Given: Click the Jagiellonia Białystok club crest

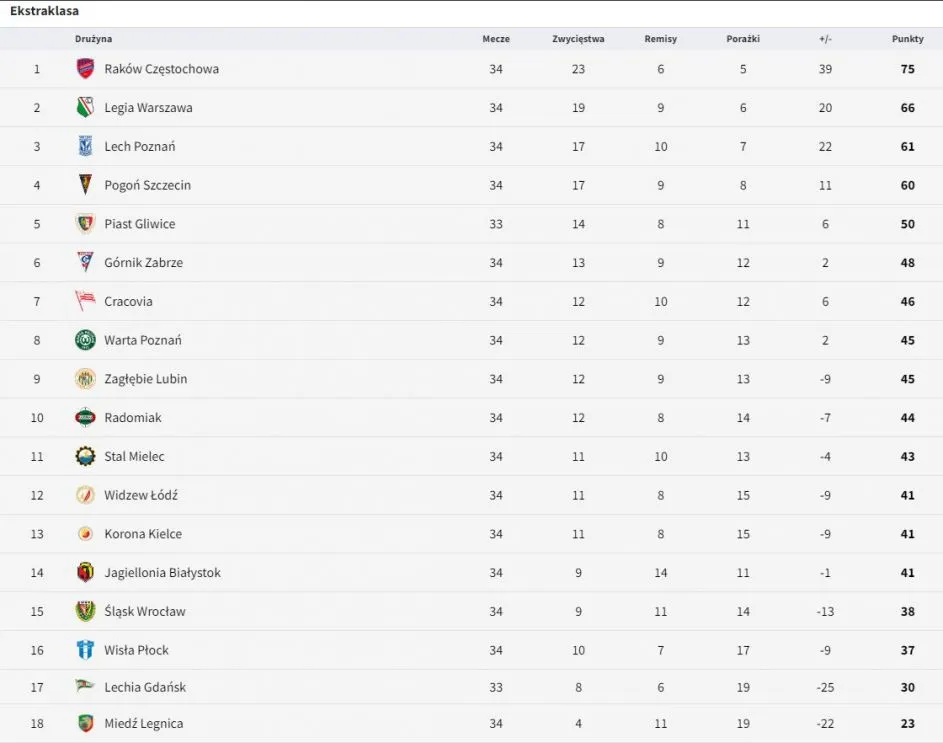Looking at the screenshot, I should 85,573.
